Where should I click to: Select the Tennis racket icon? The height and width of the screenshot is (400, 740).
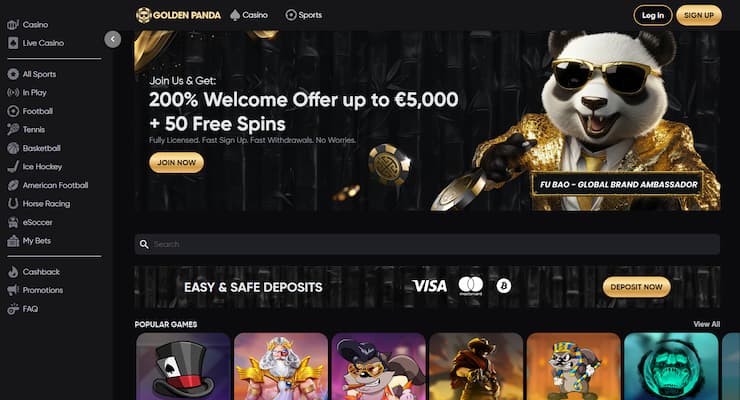pos(13,129)
